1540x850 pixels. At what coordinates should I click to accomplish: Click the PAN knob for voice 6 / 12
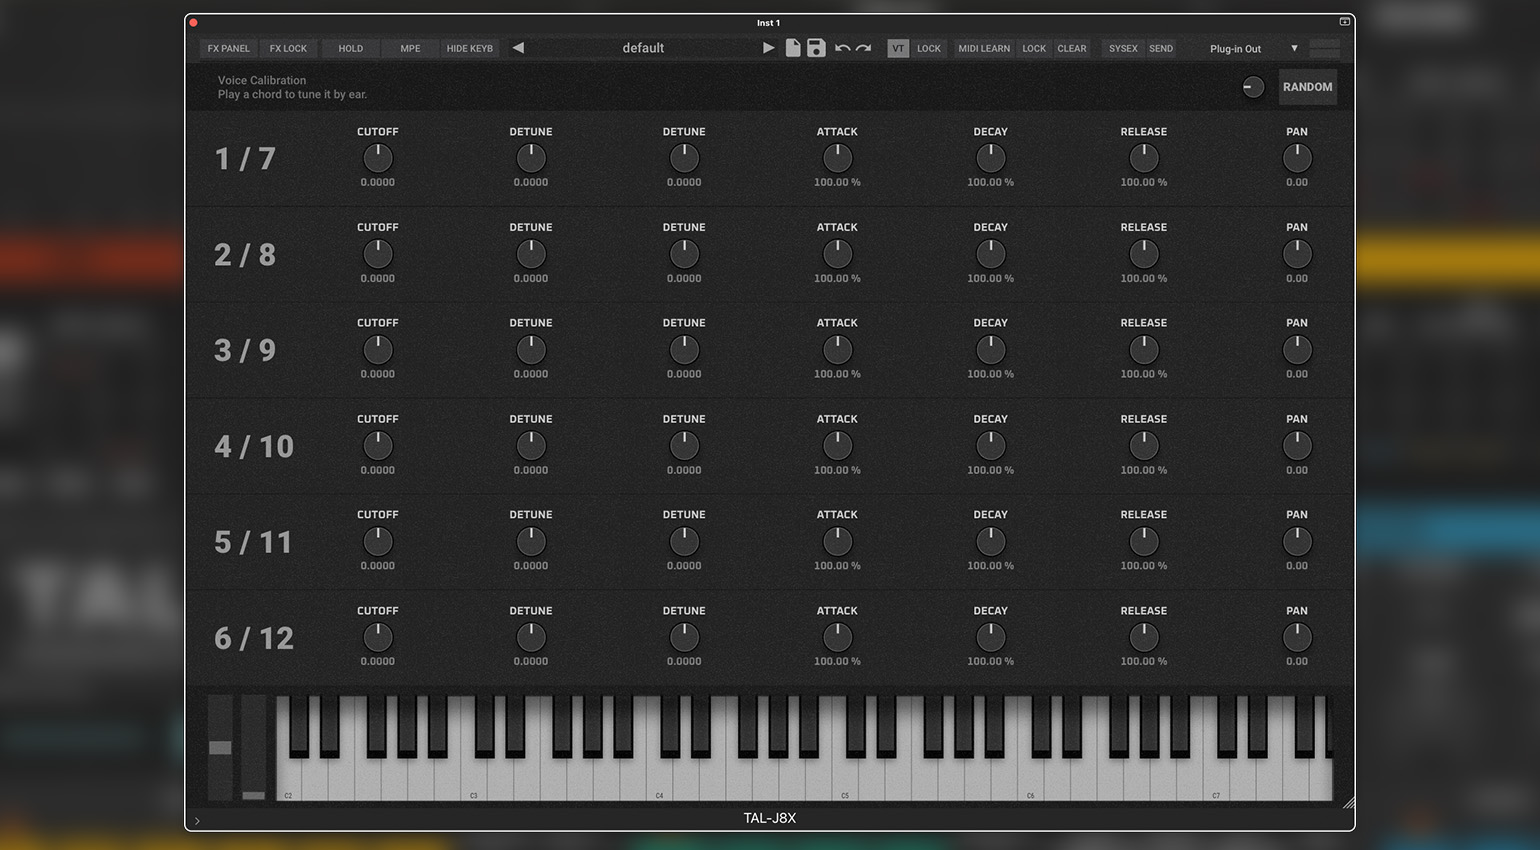(x=1297, y=637)
